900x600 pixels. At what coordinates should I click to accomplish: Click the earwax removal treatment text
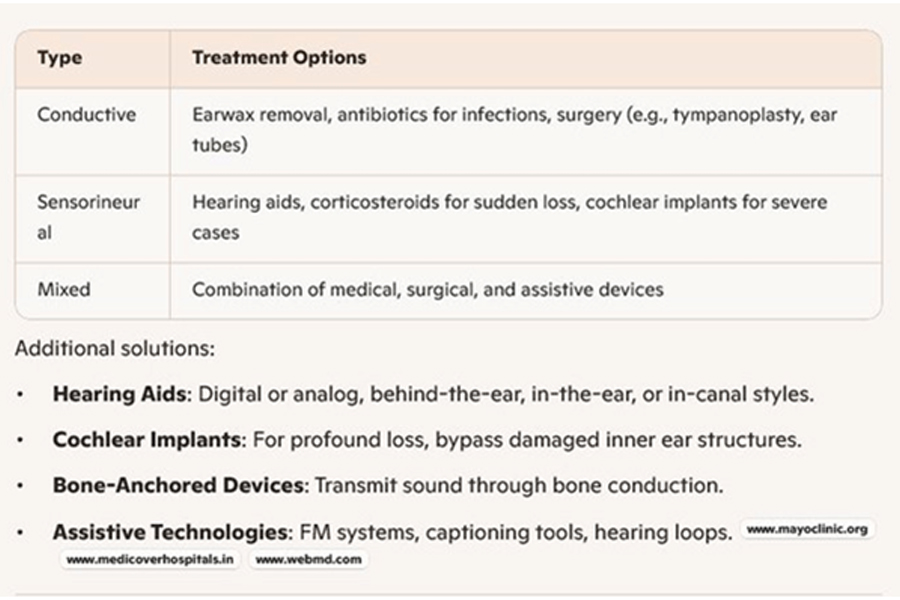point(261,114)
